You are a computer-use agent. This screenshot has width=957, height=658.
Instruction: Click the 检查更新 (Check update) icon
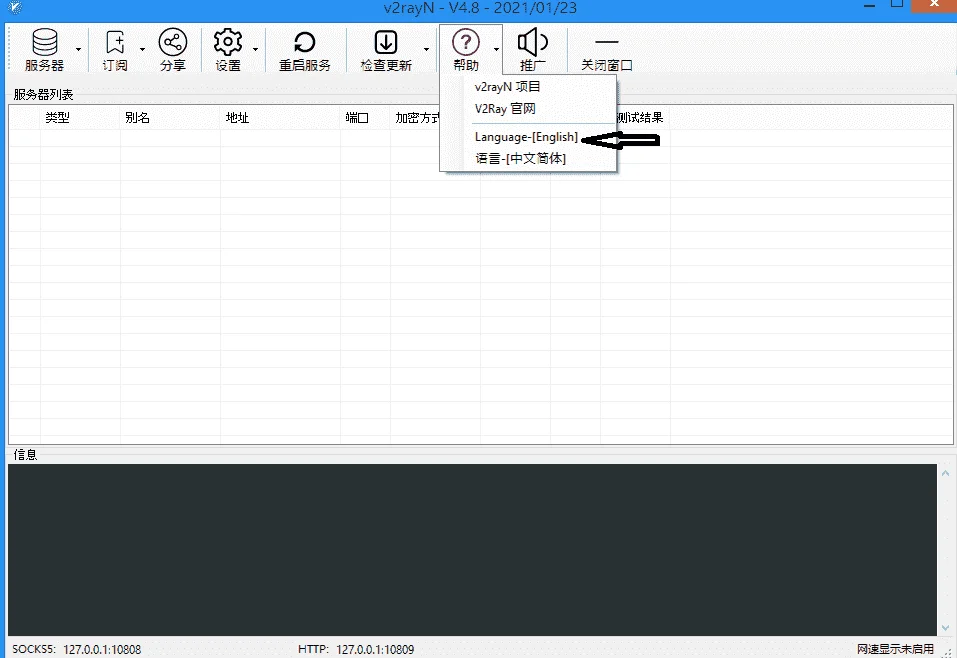click(x=386, y=49)
